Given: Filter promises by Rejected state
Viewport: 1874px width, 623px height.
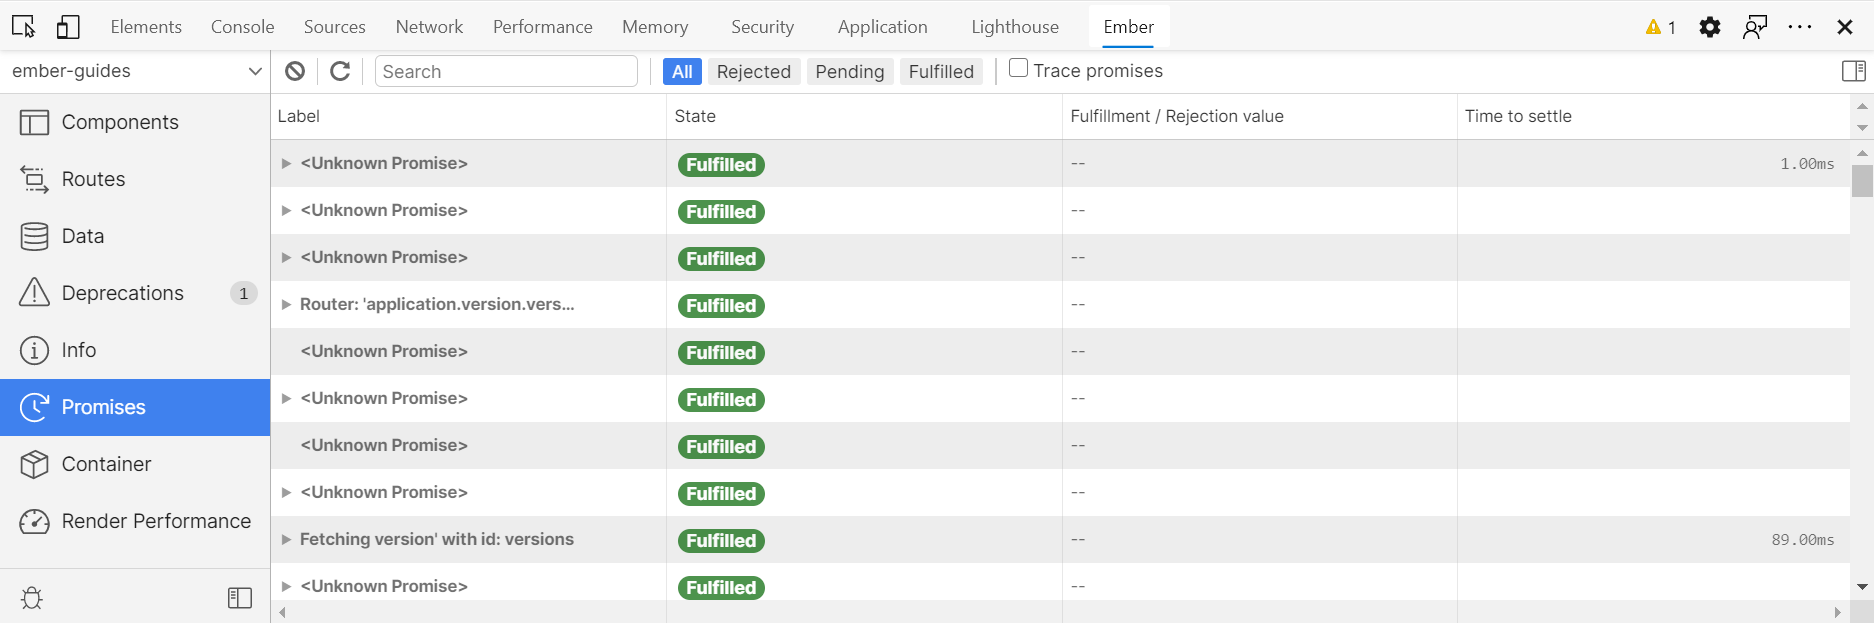Looking at the screenshot, I should (753, 72).
